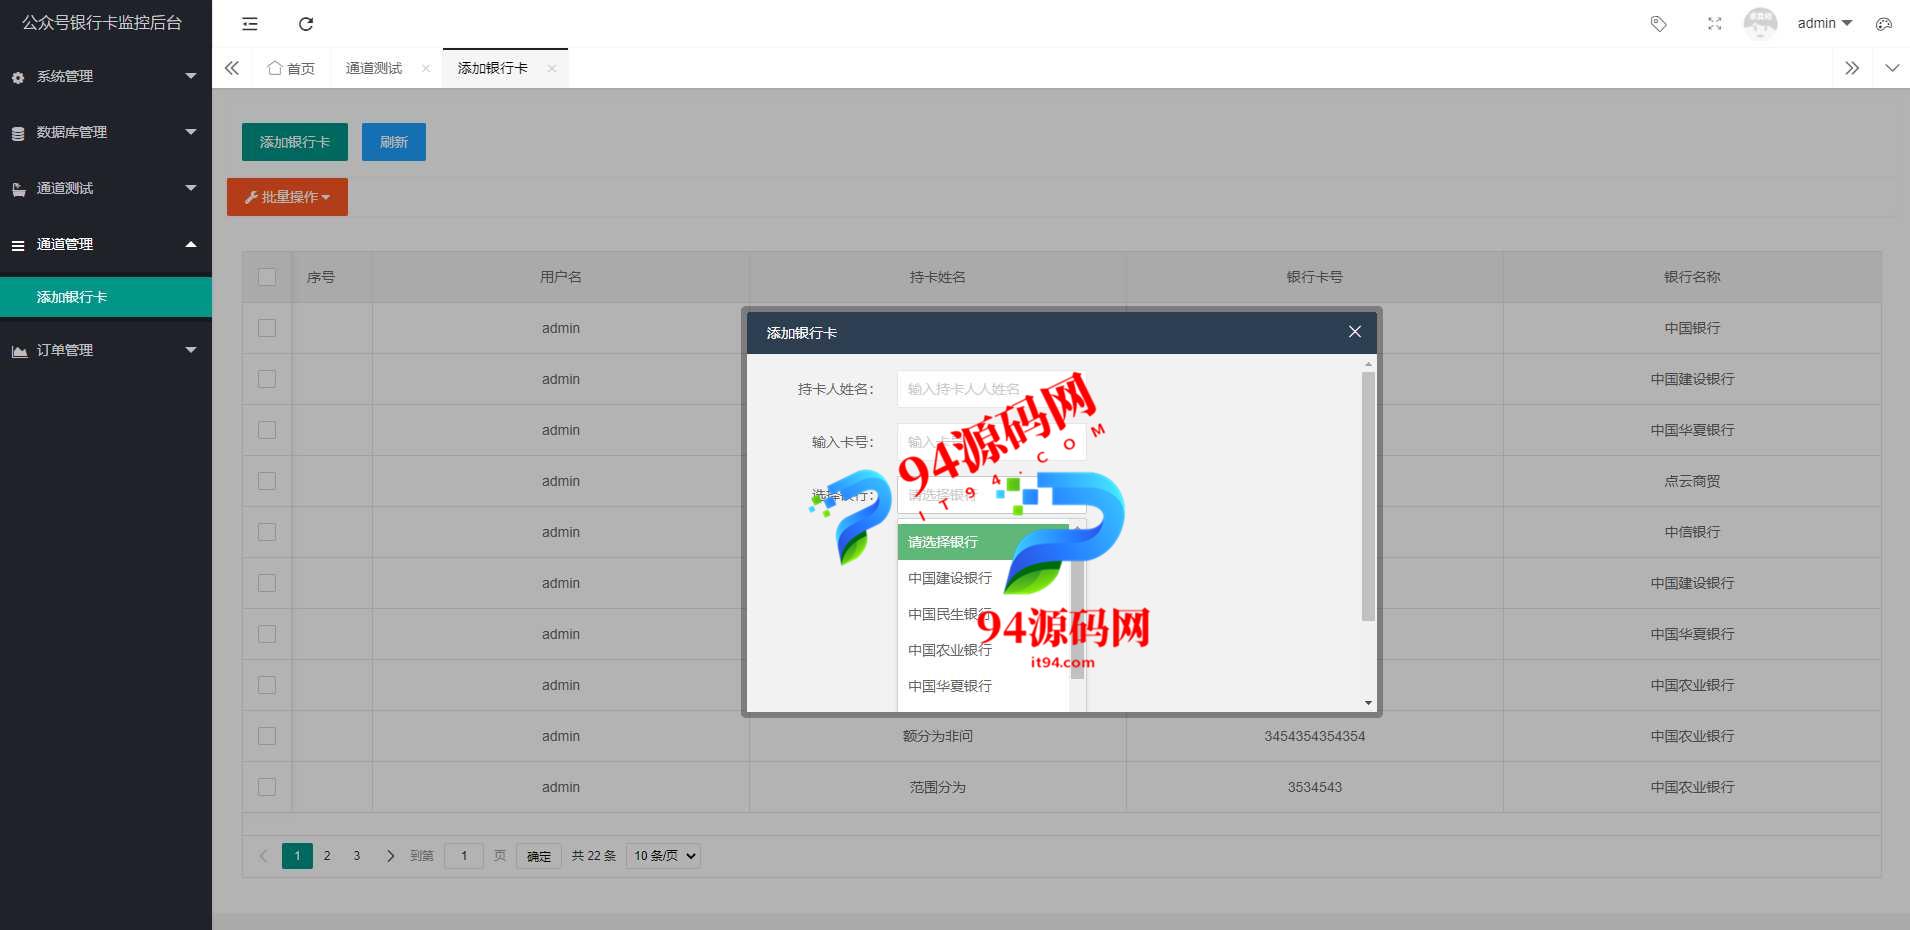Check the first 中国华夏银行 row checkbox
The width and height of the screenshot is (1910, 930).
[267, 430]
